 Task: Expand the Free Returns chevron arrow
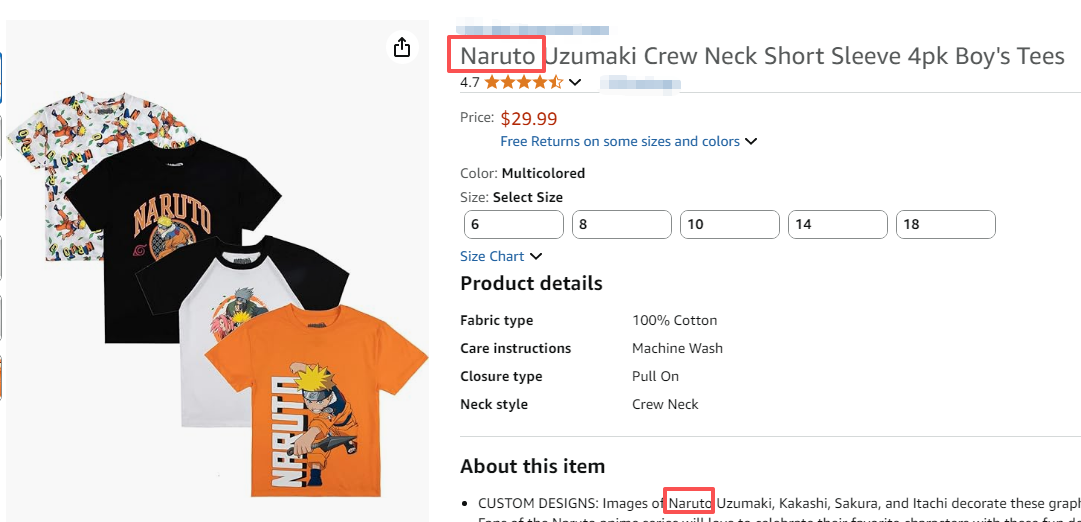(752, 142)
